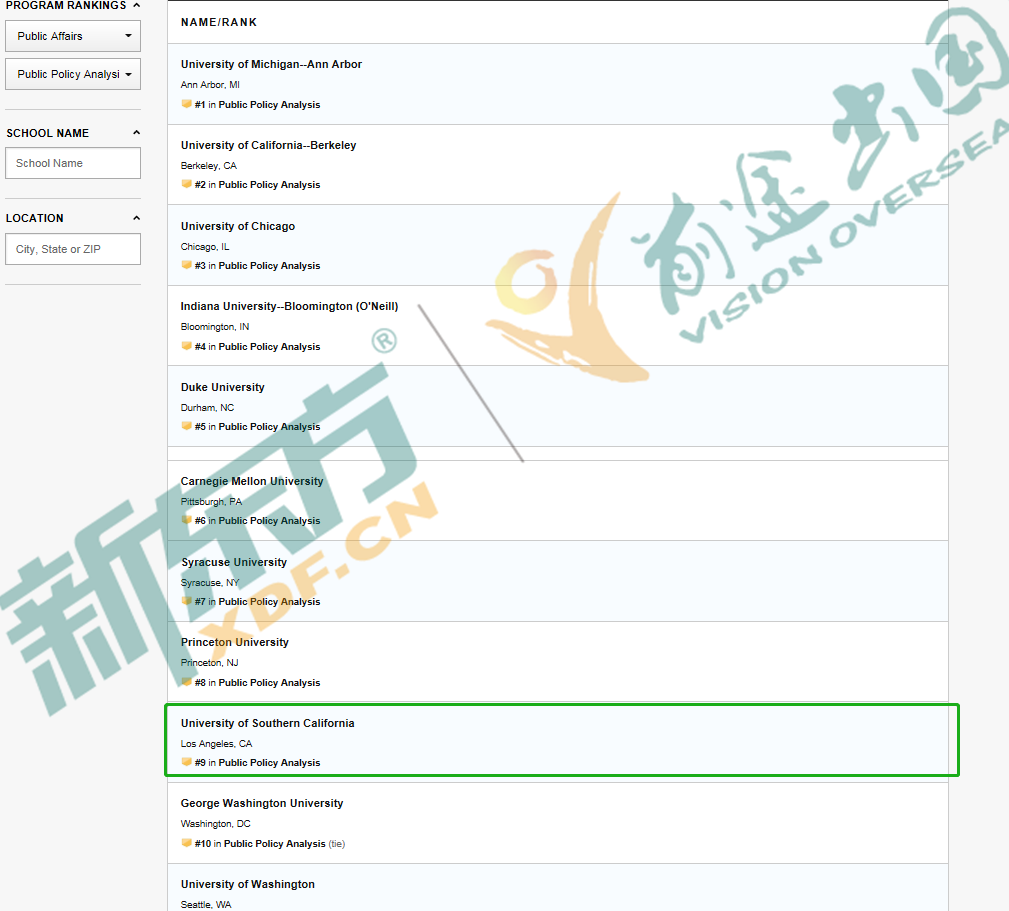Screen dimensions: 1009x911
Task: Click the #2 rank badge icon
Action: pyautogui.click(x=187, y=184)
